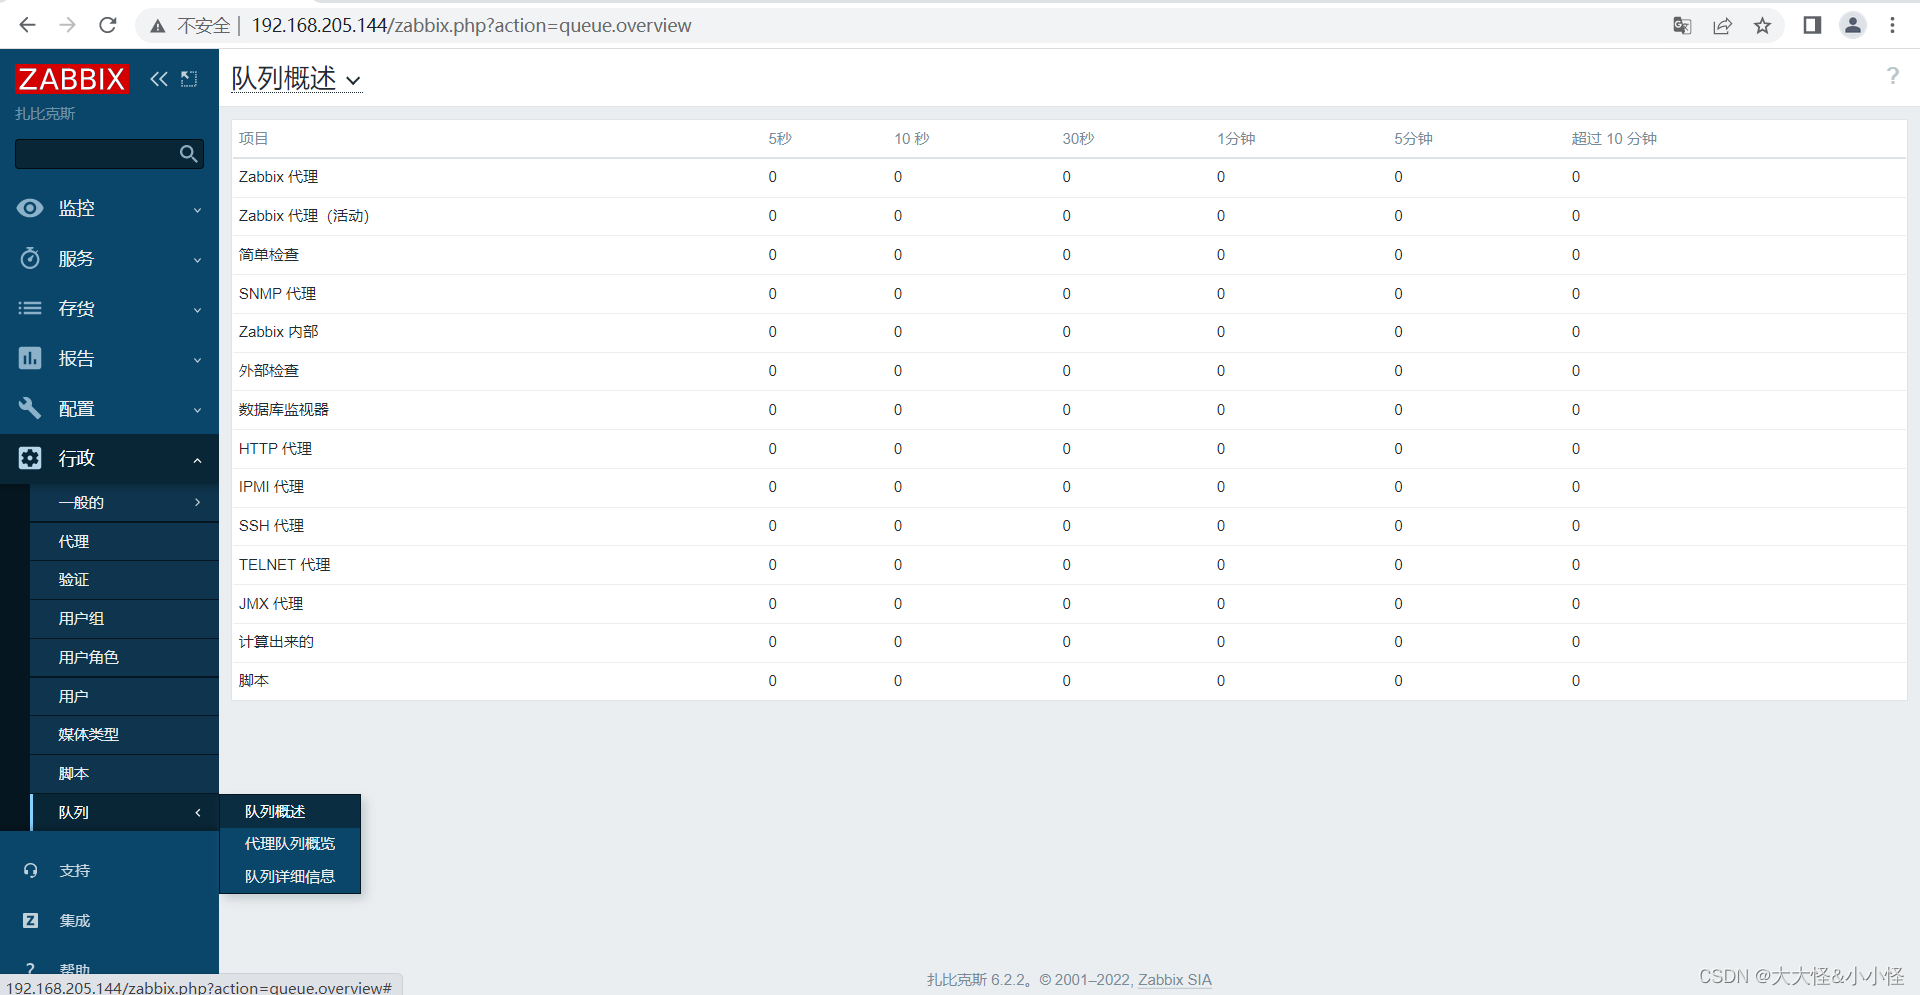Click the list icon for 存货
Viewport: 1920px width, 995px height.
[x=30, y=308]
